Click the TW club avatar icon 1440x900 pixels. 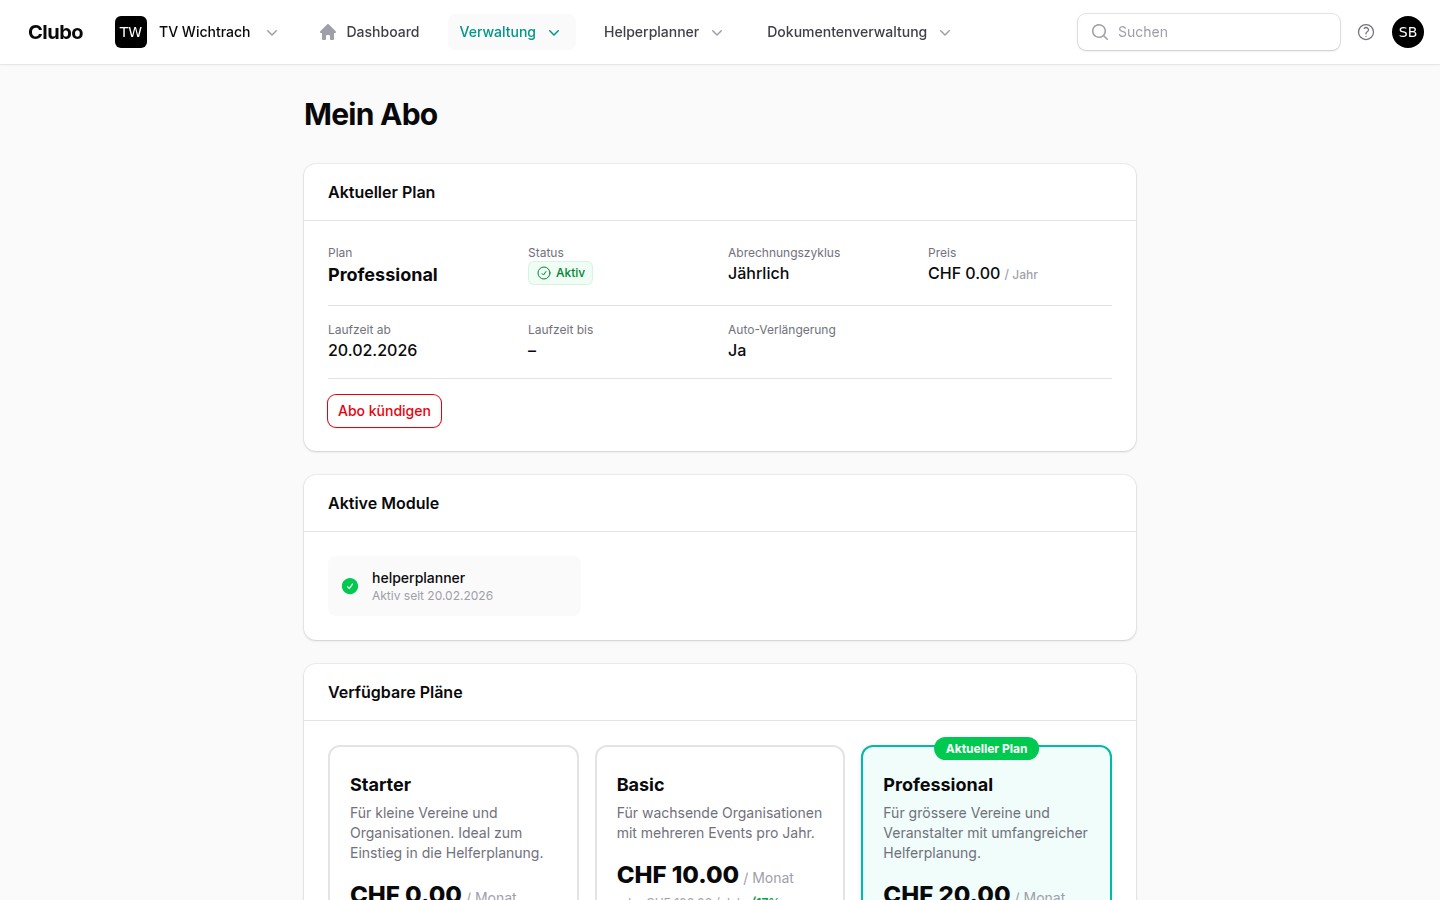click(x=131, y=32)
